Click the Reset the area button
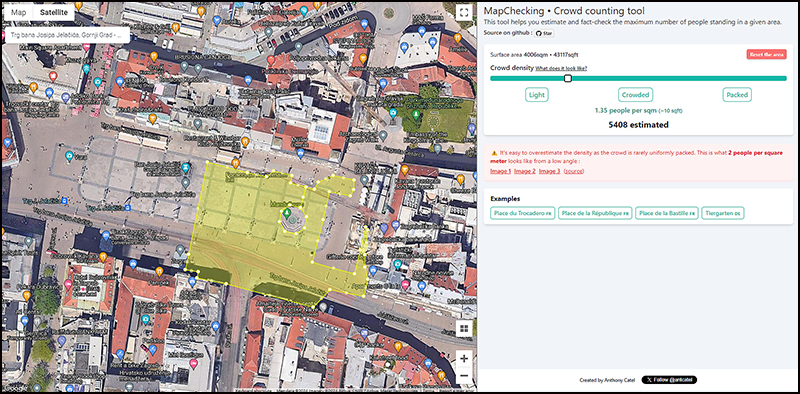This screenshot has width=800, height=394. tap(766, 55)
